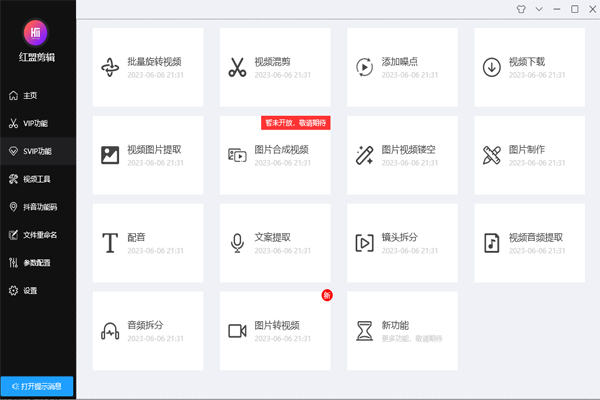This screenshot has height=400, width=600.
Task: Open 视频工具 in the sidebar
Action: tap(36, 179)
